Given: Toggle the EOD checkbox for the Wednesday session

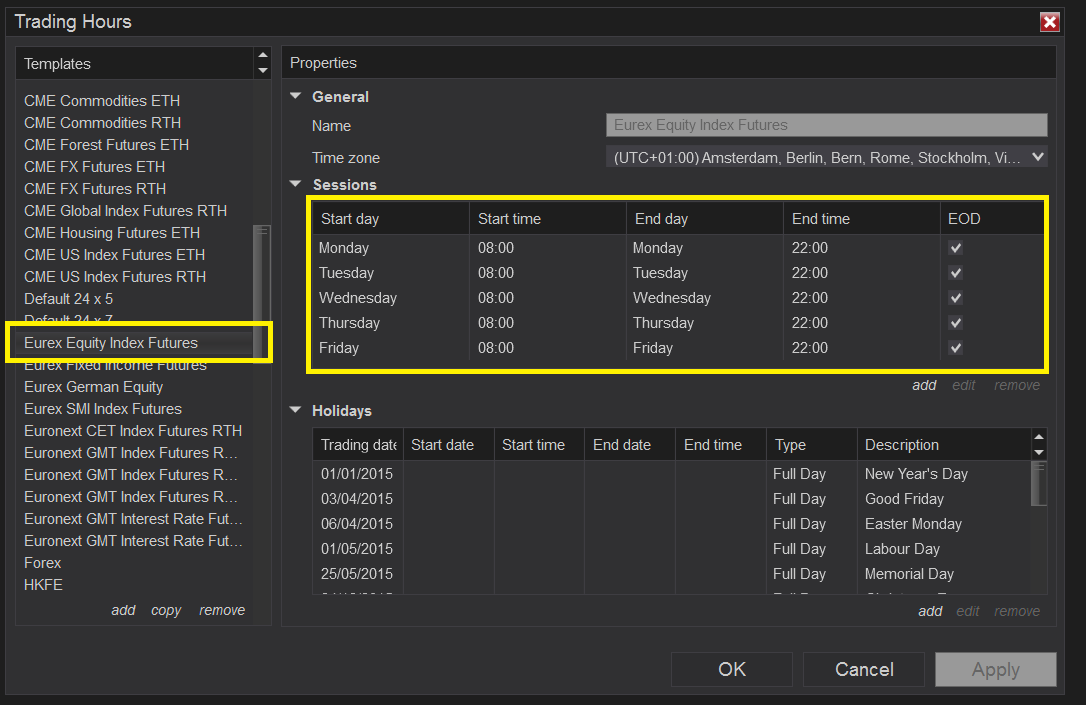Looking at the screenshot, I should (955, 298).
